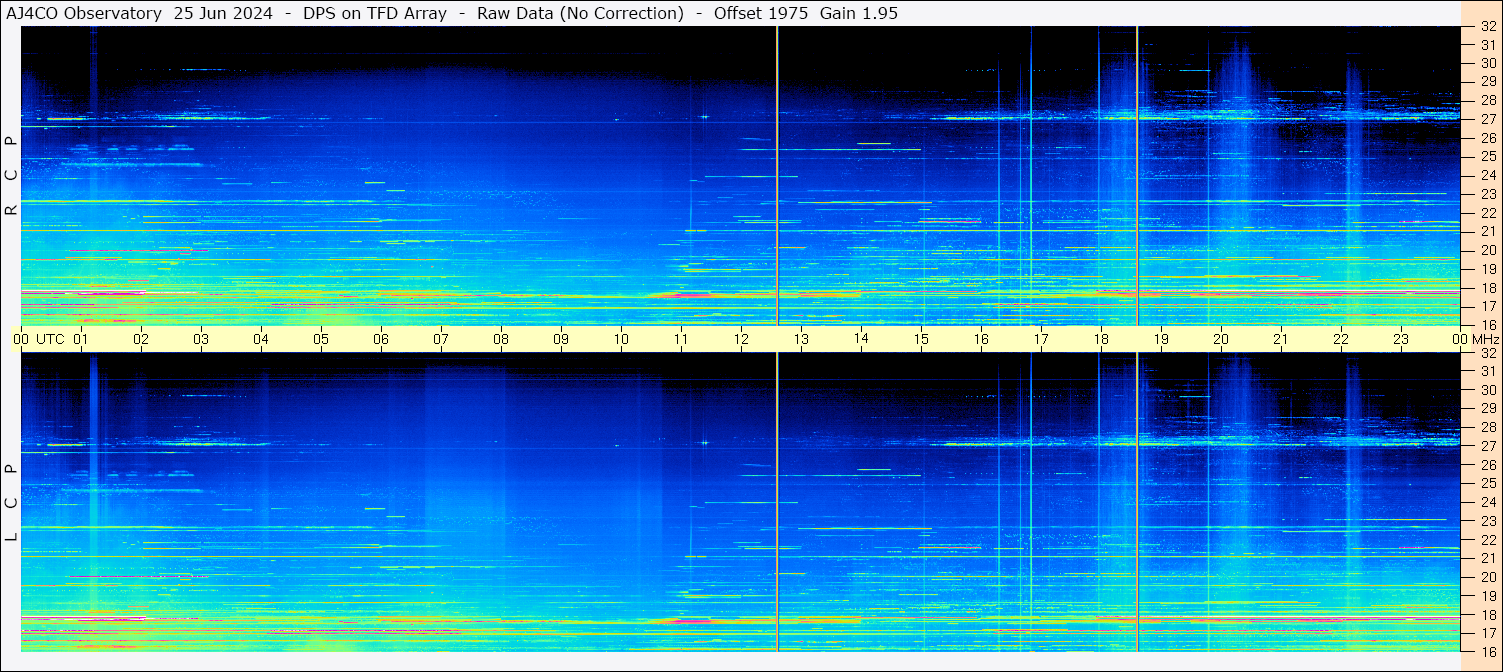Click hour 01 on the UTC time axis

(81, 339)
